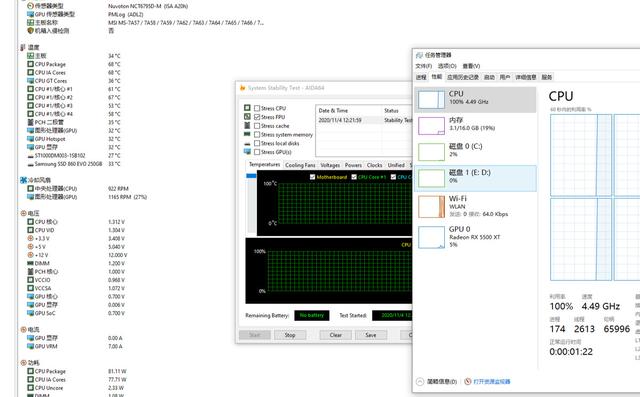Open the resource monitor link
Screen dimensions: 640x397
coord(491,381)
